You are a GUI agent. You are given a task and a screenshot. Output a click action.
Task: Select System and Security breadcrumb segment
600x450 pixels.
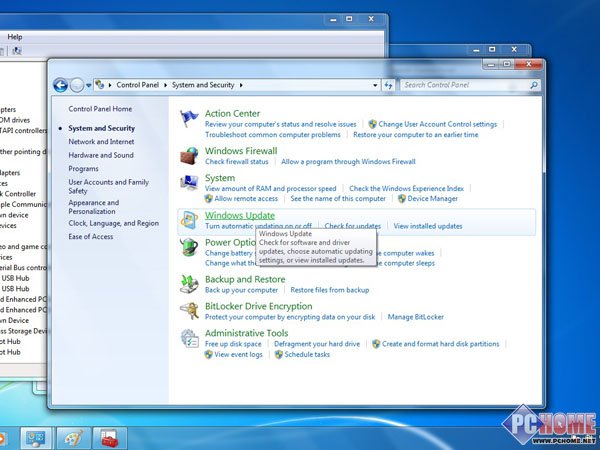[203, 85]
